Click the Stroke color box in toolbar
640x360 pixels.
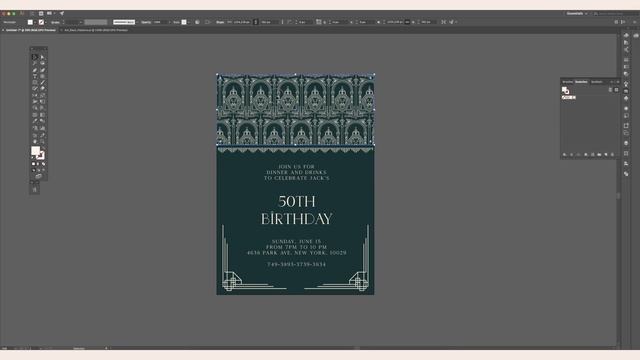(41, 156)
